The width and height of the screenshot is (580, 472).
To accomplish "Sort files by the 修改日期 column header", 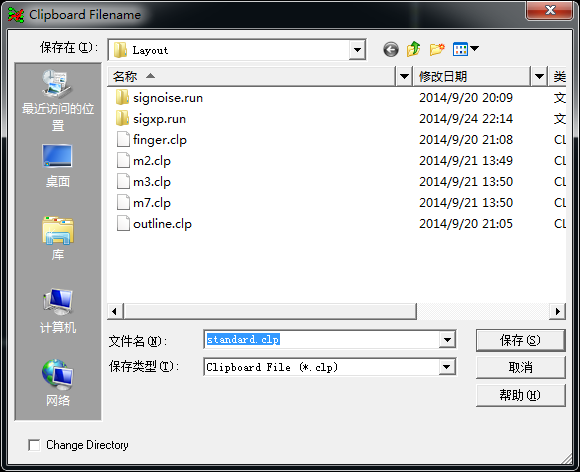I will tap(472, 77).
